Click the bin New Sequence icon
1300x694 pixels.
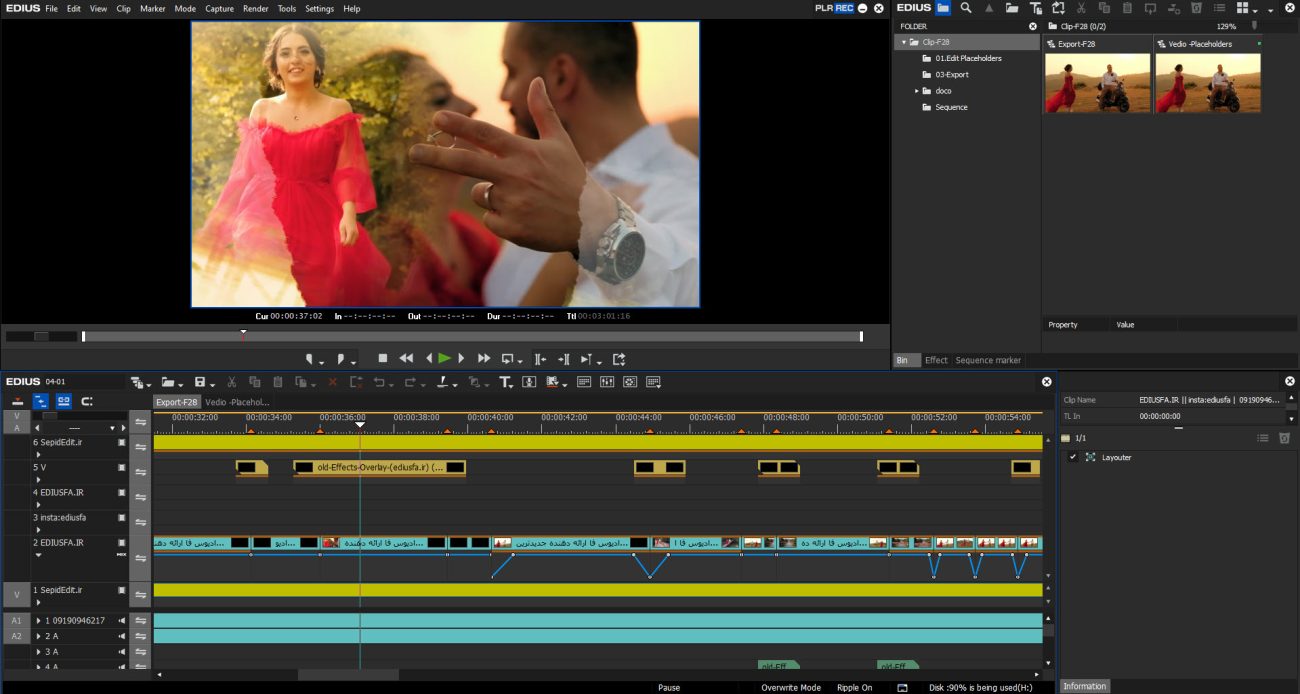coord(1058,8)
